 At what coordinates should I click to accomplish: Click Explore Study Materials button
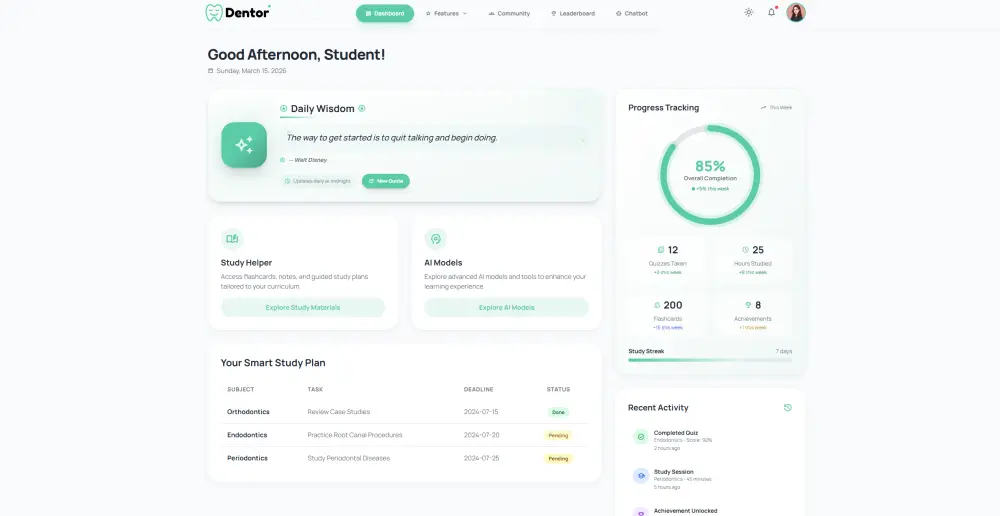pos(303,307)
